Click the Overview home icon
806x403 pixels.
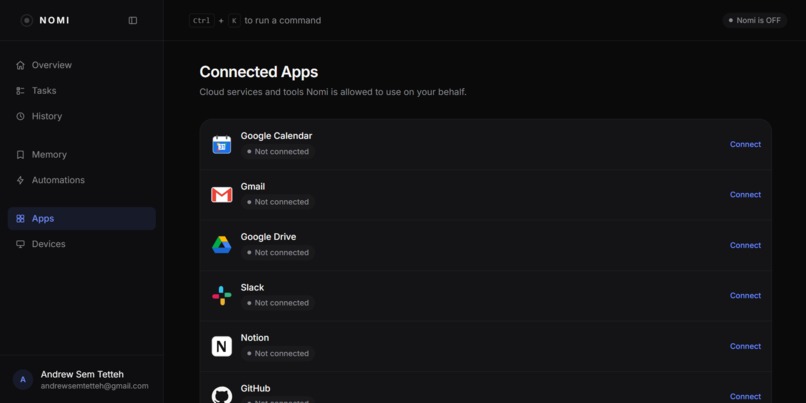coord(20,65)
